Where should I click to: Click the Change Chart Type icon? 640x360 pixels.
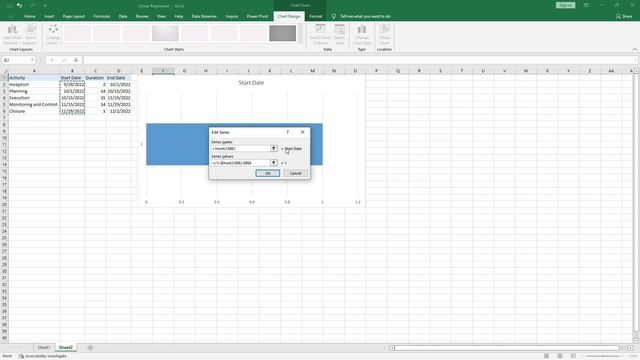click(x=362, y=34)
